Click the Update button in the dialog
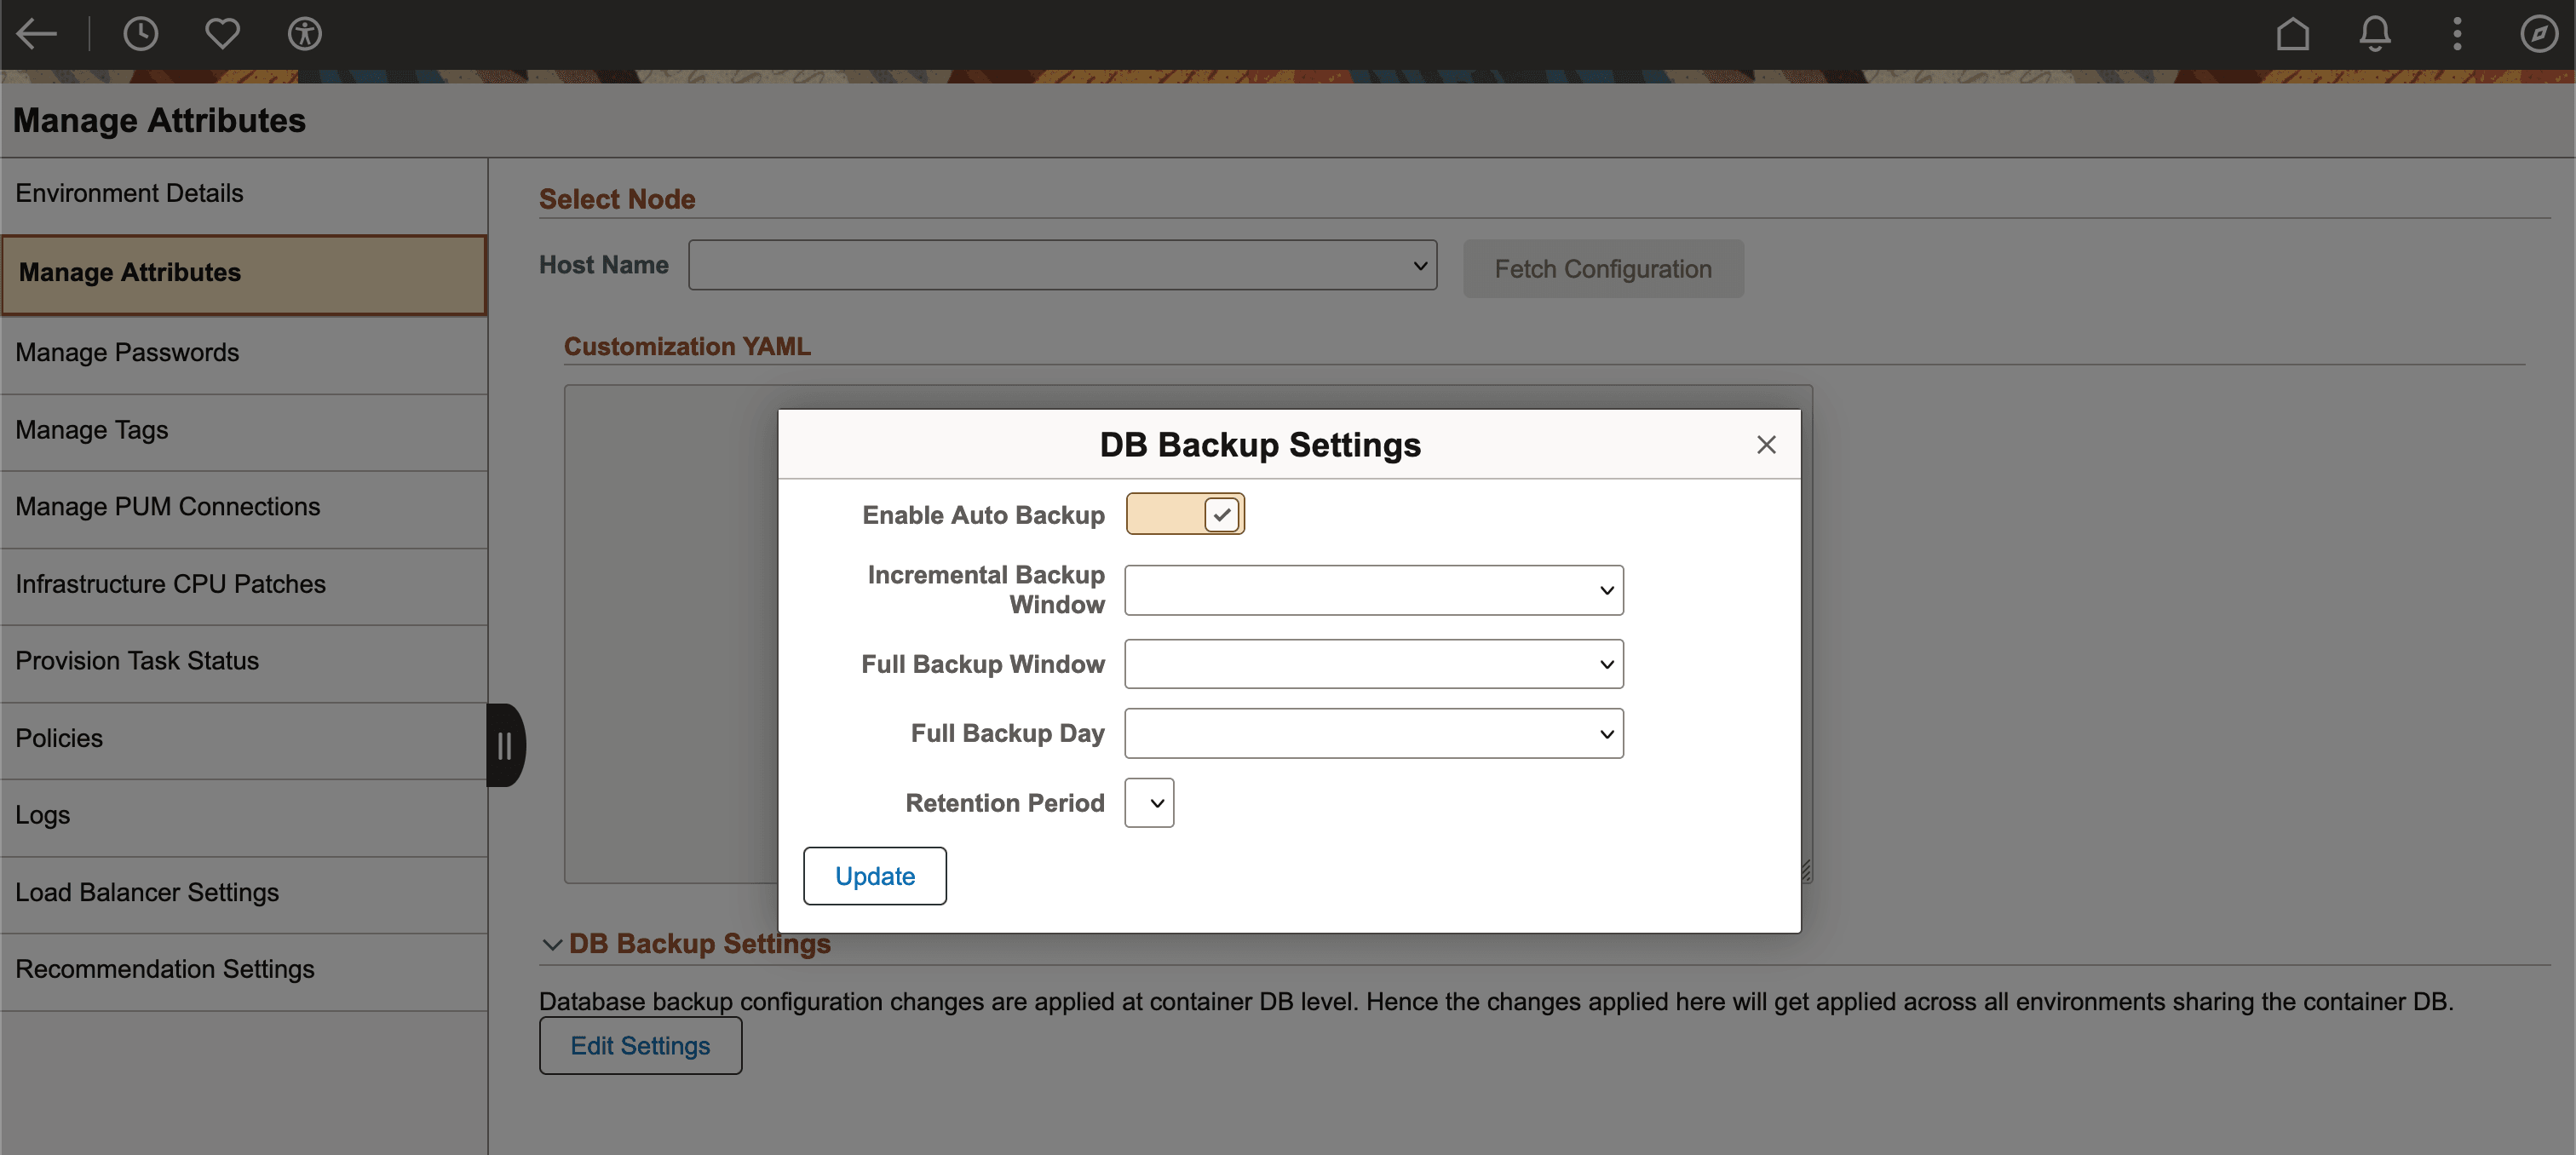2576x1155 pixels. (874, 875)
